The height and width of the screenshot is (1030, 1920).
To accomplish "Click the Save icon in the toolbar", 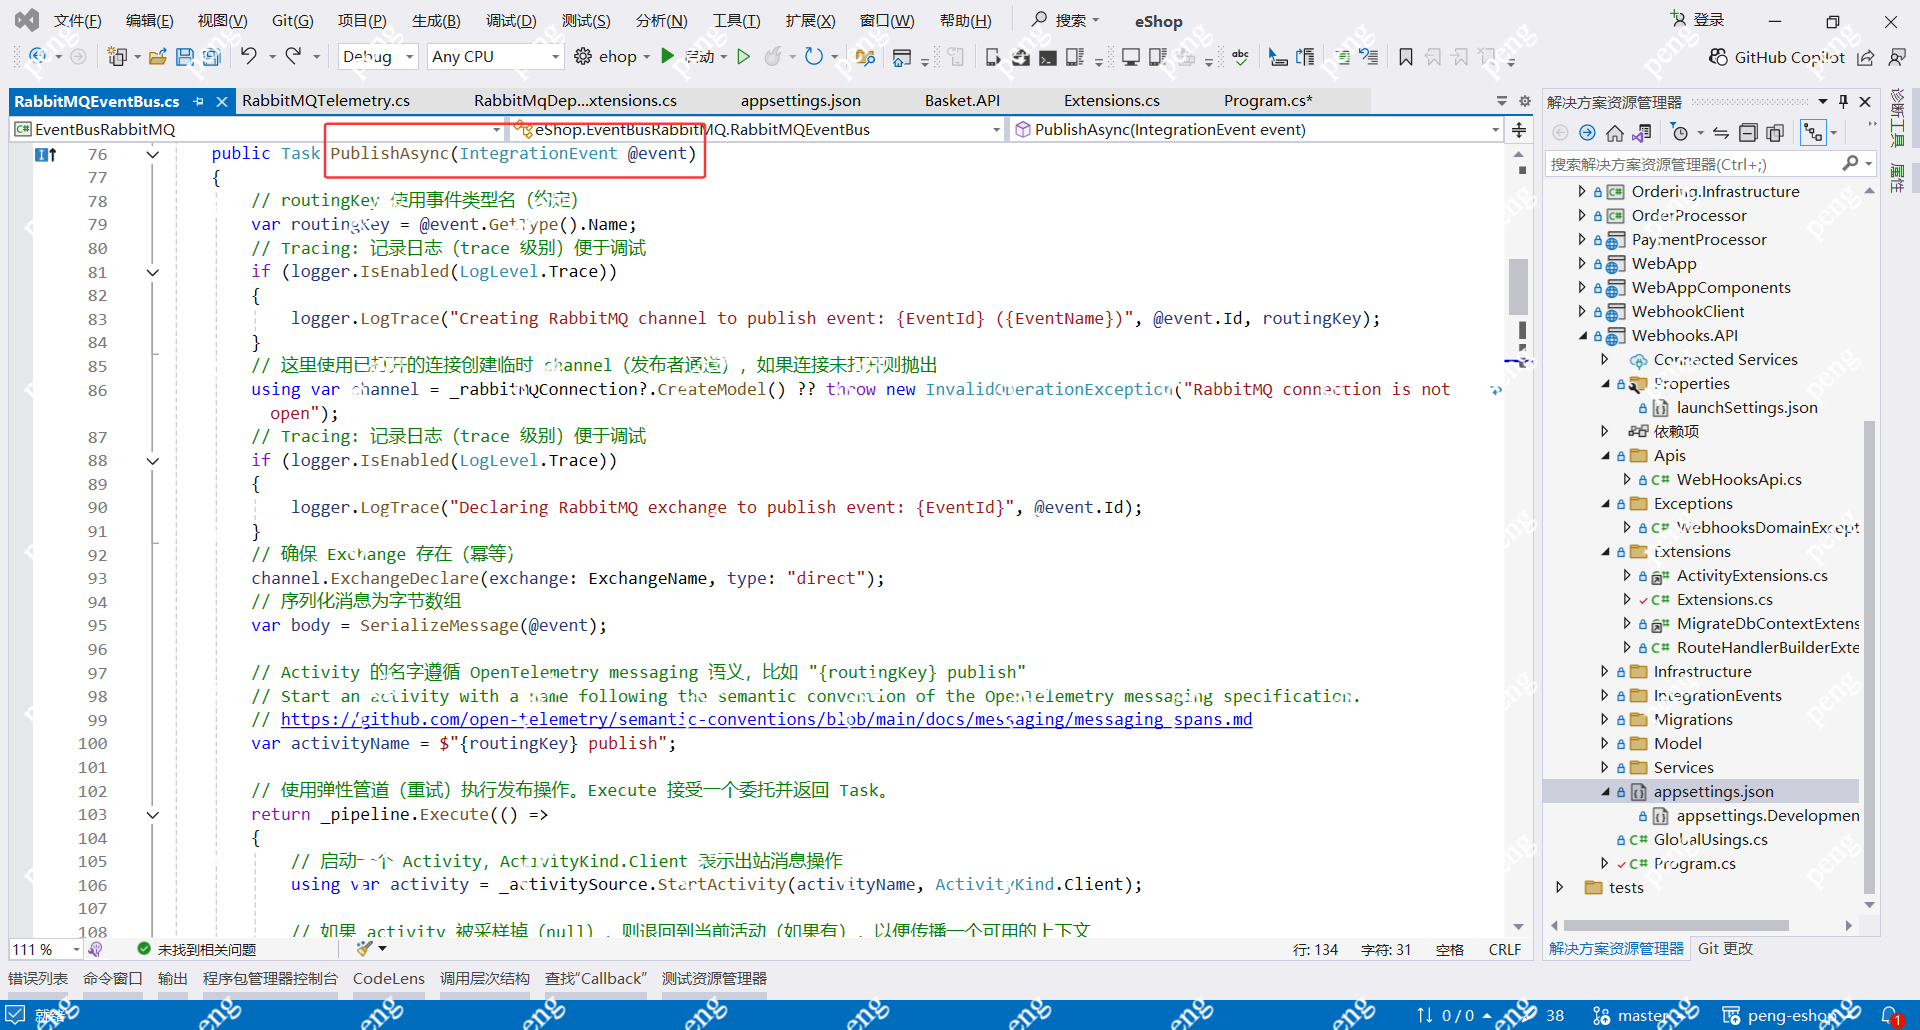I will (185, 56).
